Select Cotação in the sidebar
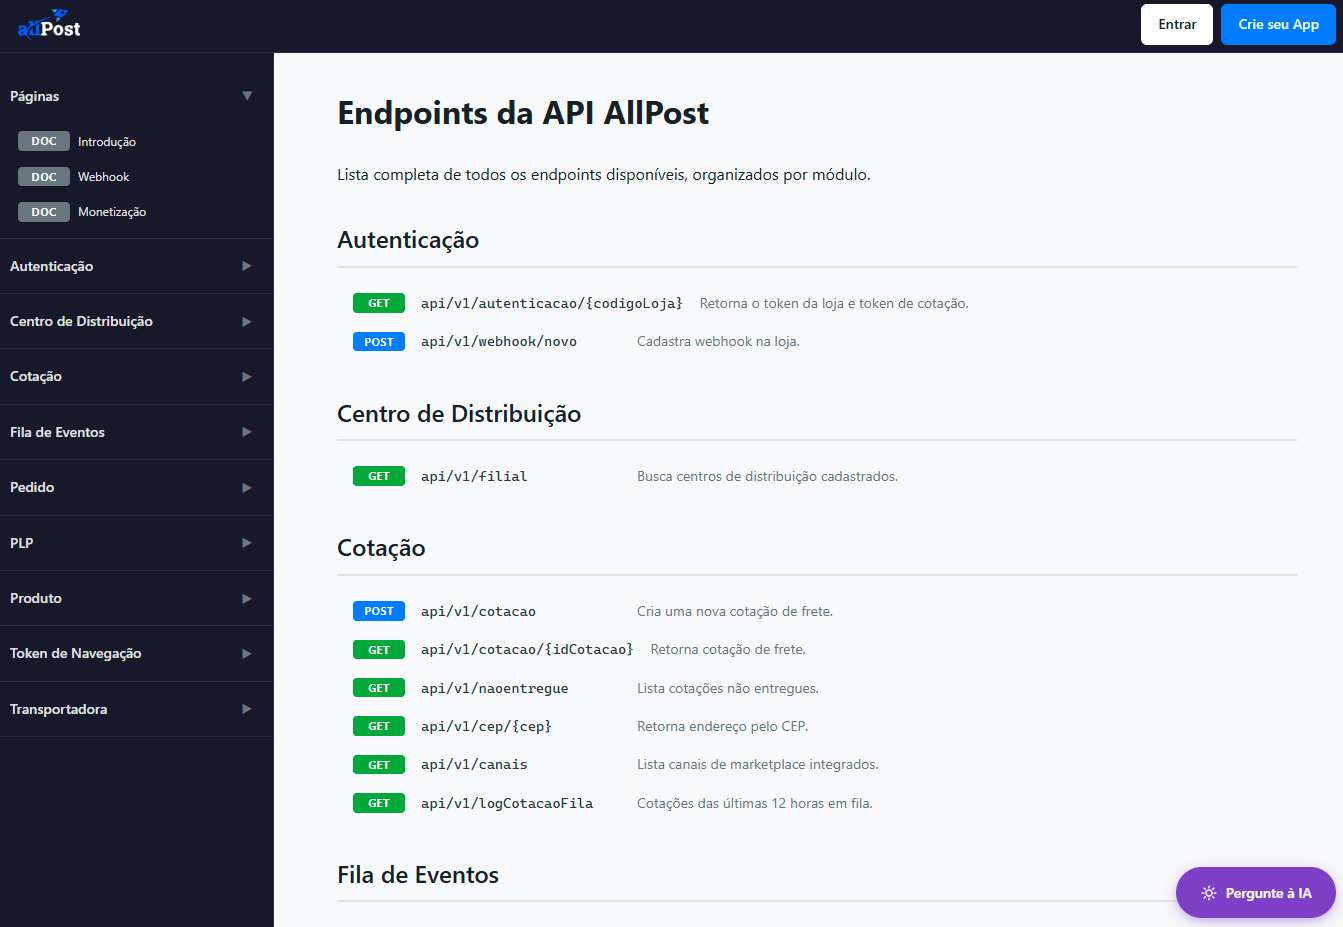This screenshot has height=927, width=1343. pyautogui.click(x=36, y=377)
